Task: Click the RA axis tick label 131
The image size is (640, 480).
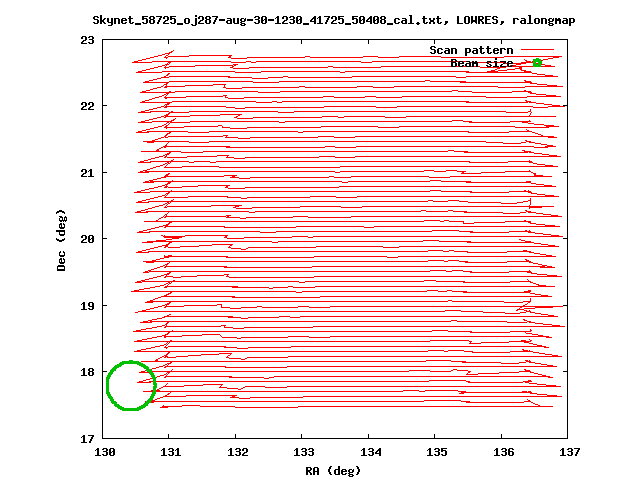Action: [171, 452]
